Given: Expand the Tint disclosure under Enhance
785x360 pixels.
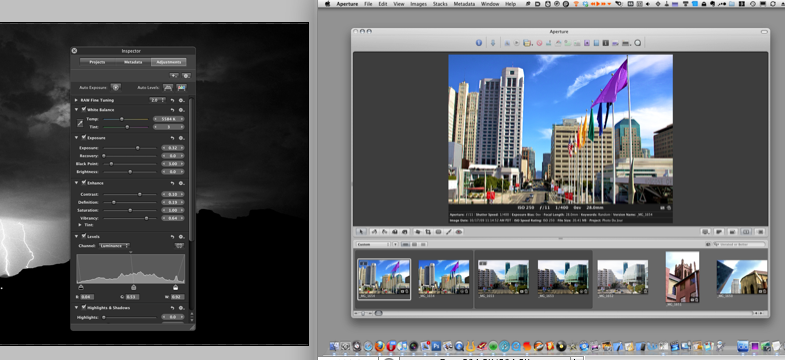Looking at the screenshot, I should (81, 225).
